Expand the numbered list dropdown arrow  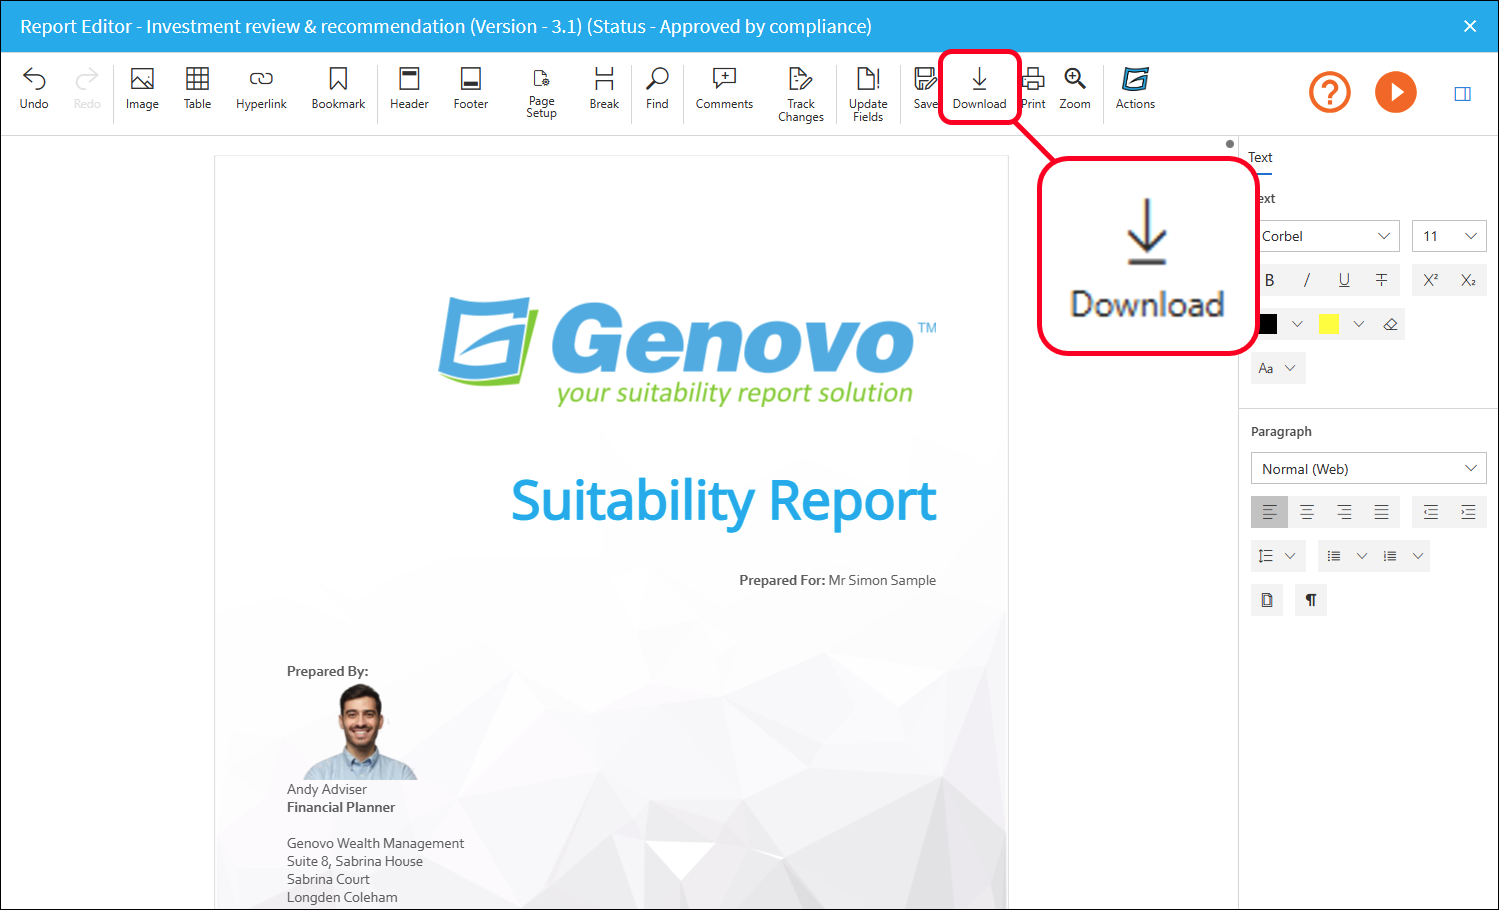pos(1418,556)
